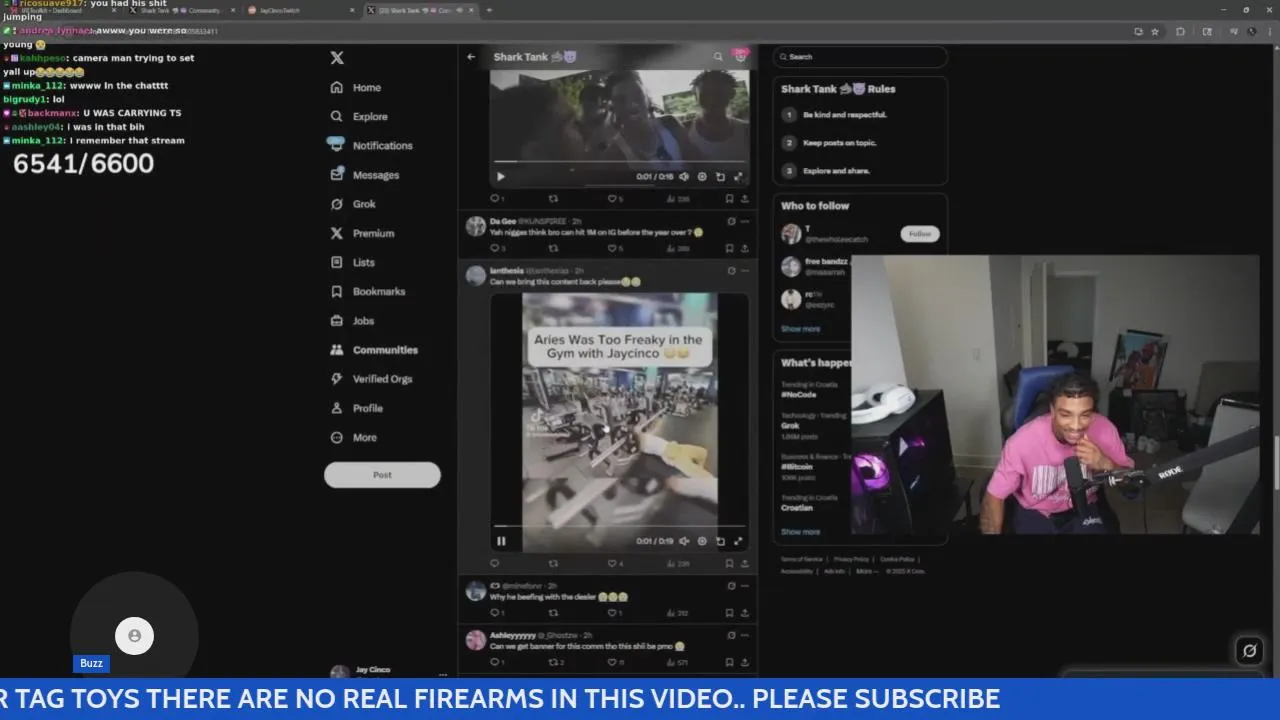Open more options on 'beefing with dealer' post
1280x720 pixels.
[x=745, y=586]
